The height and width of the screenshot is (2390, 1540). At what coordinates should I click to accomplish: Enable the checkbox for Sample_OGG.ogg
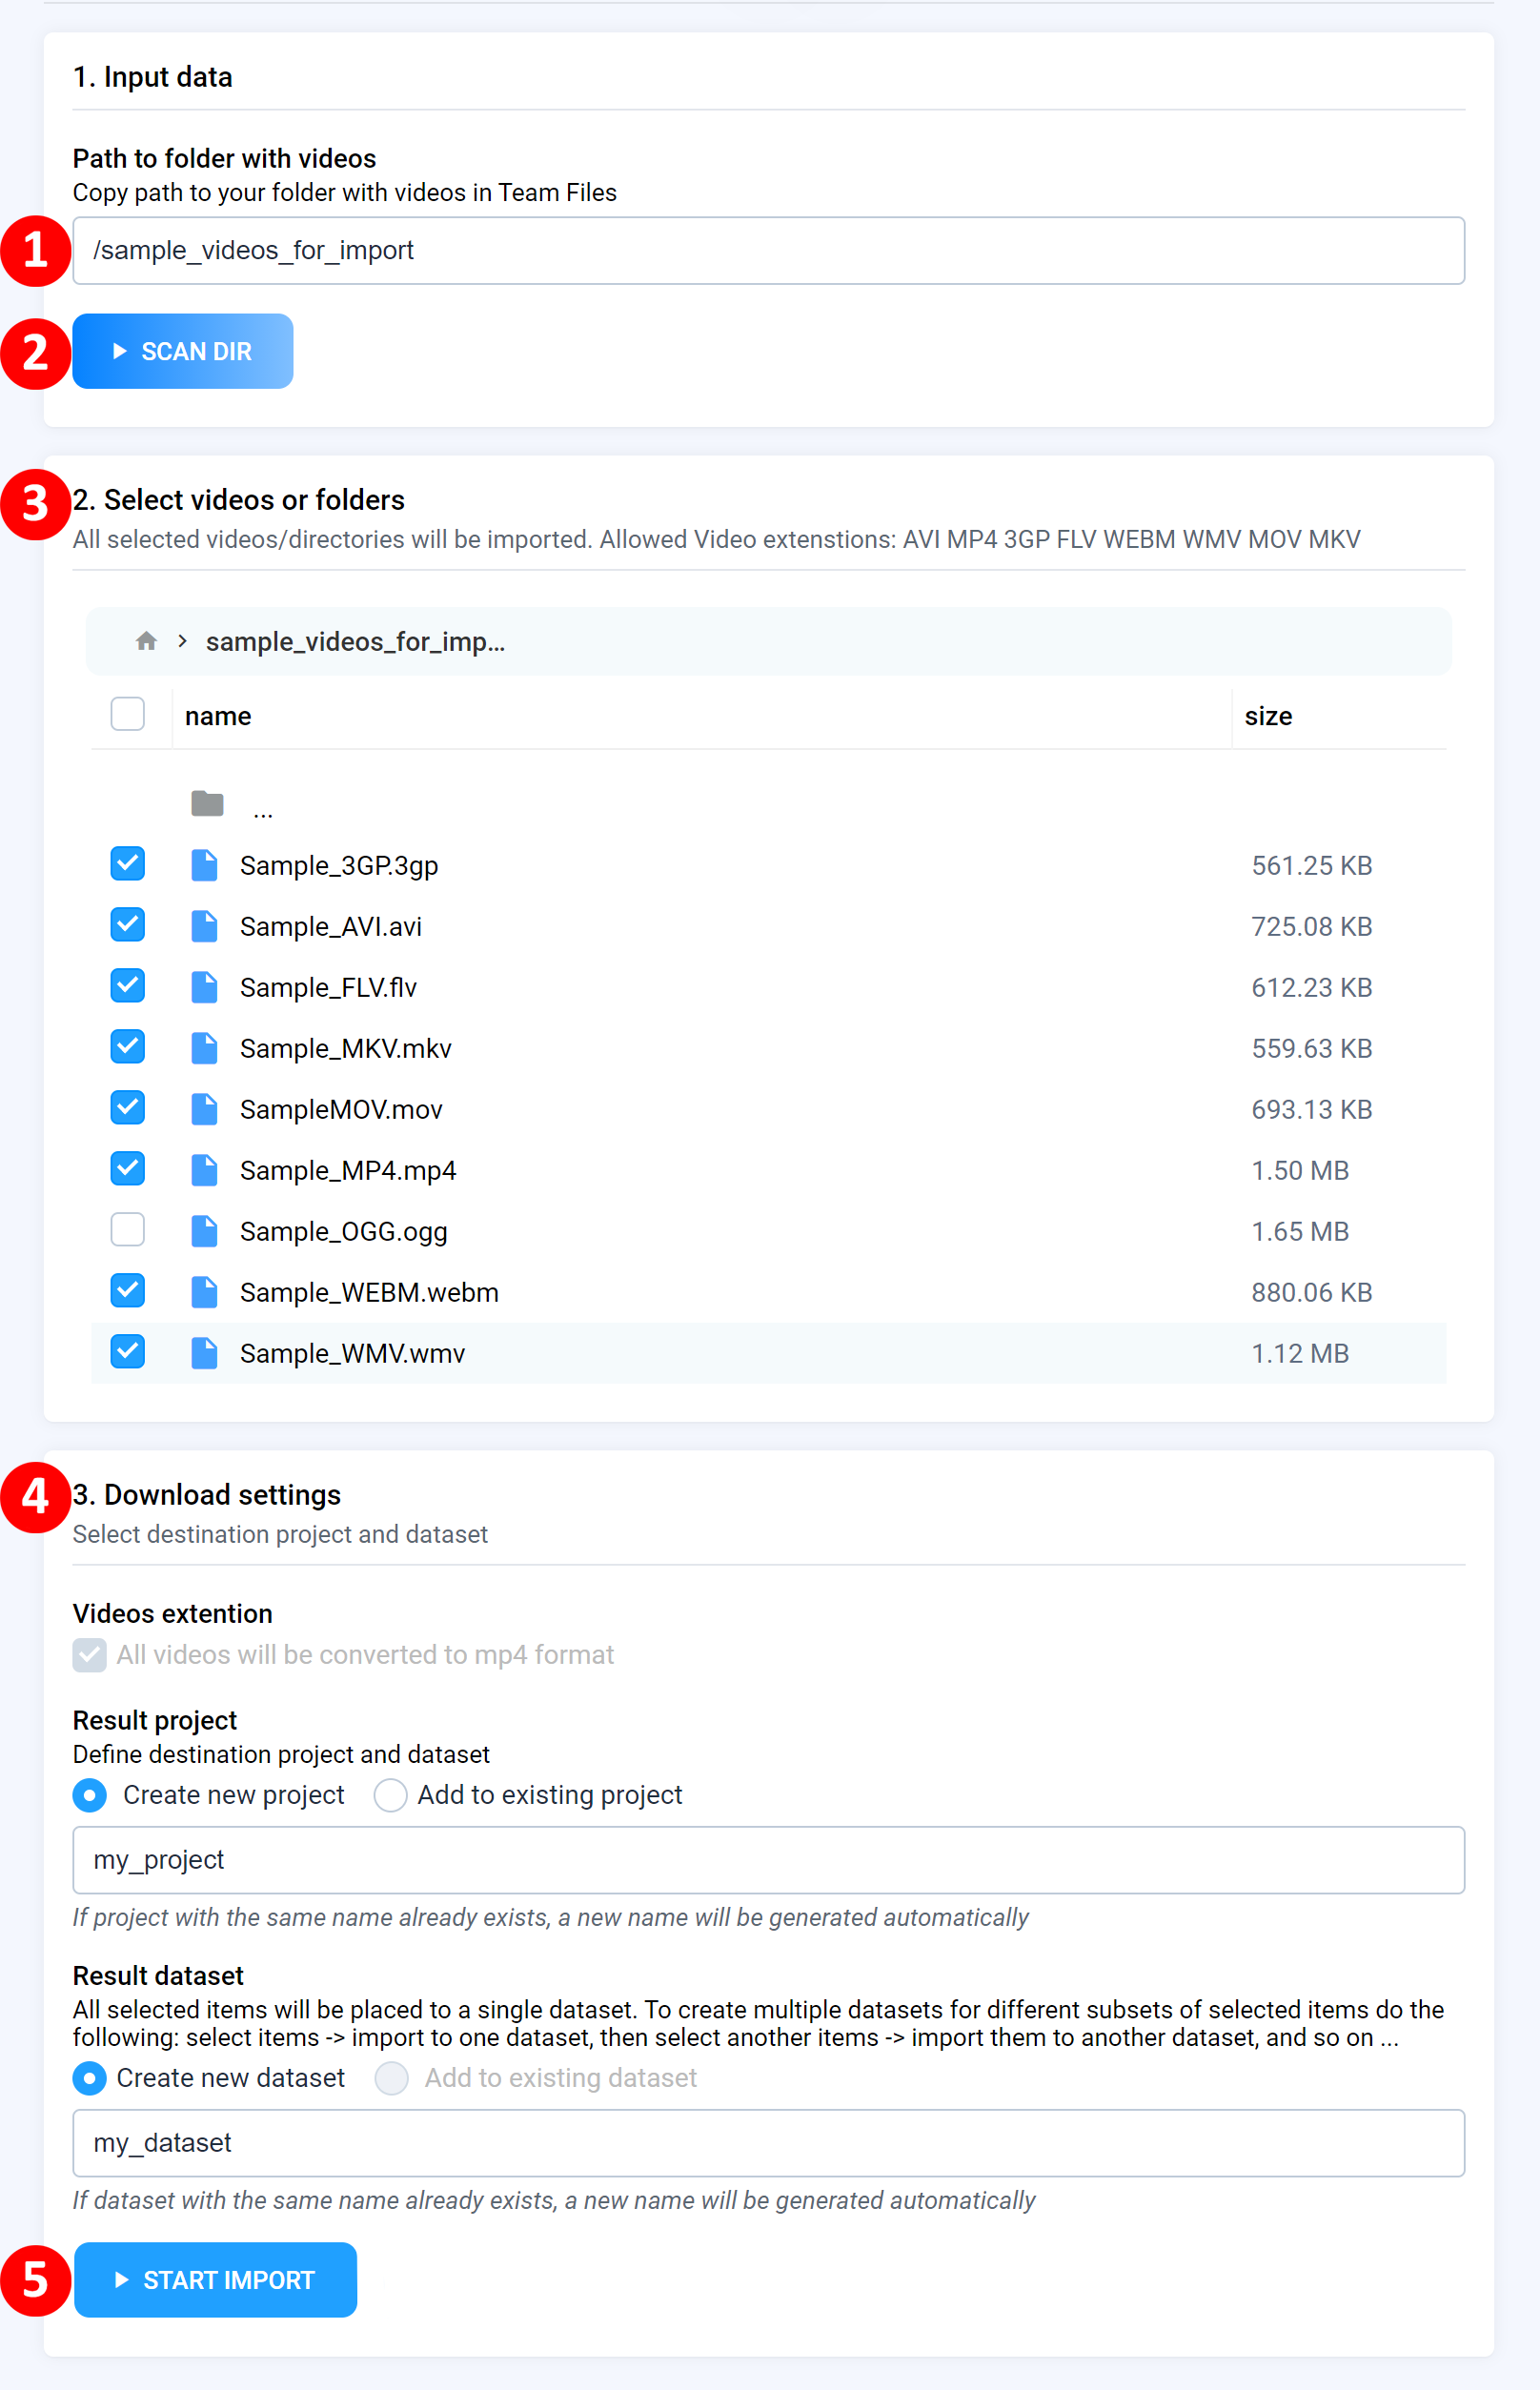click(x=127, y=1230)
